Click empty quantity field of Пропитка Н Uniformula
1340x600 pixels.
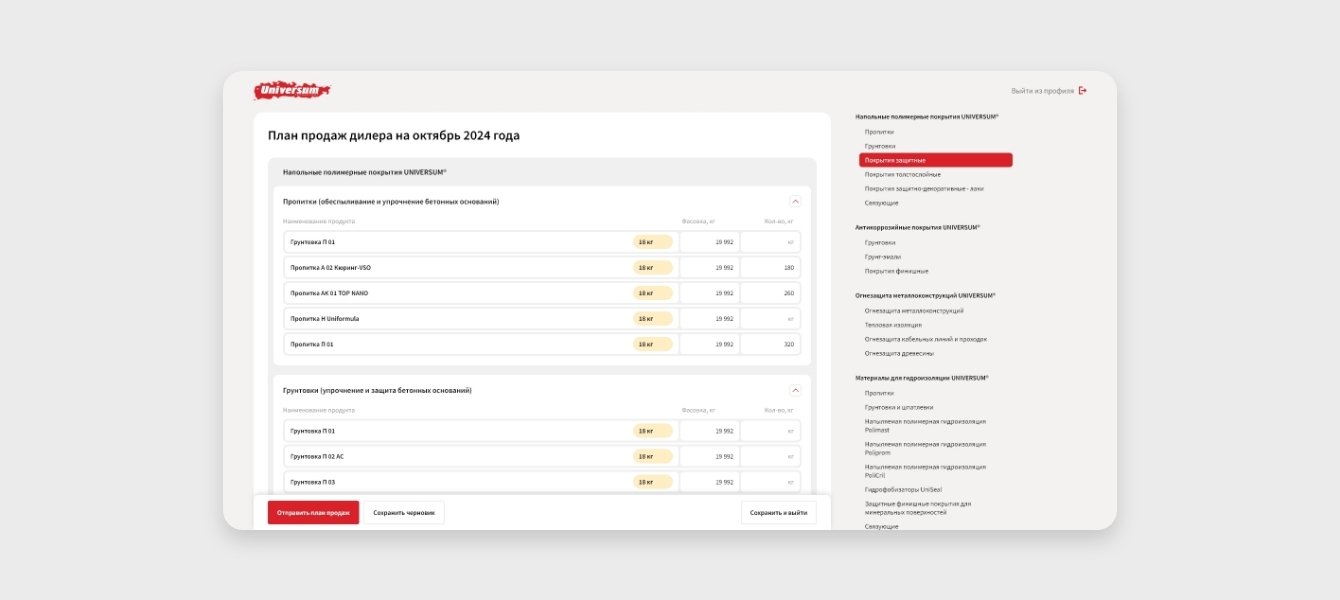tap(770, 319)
